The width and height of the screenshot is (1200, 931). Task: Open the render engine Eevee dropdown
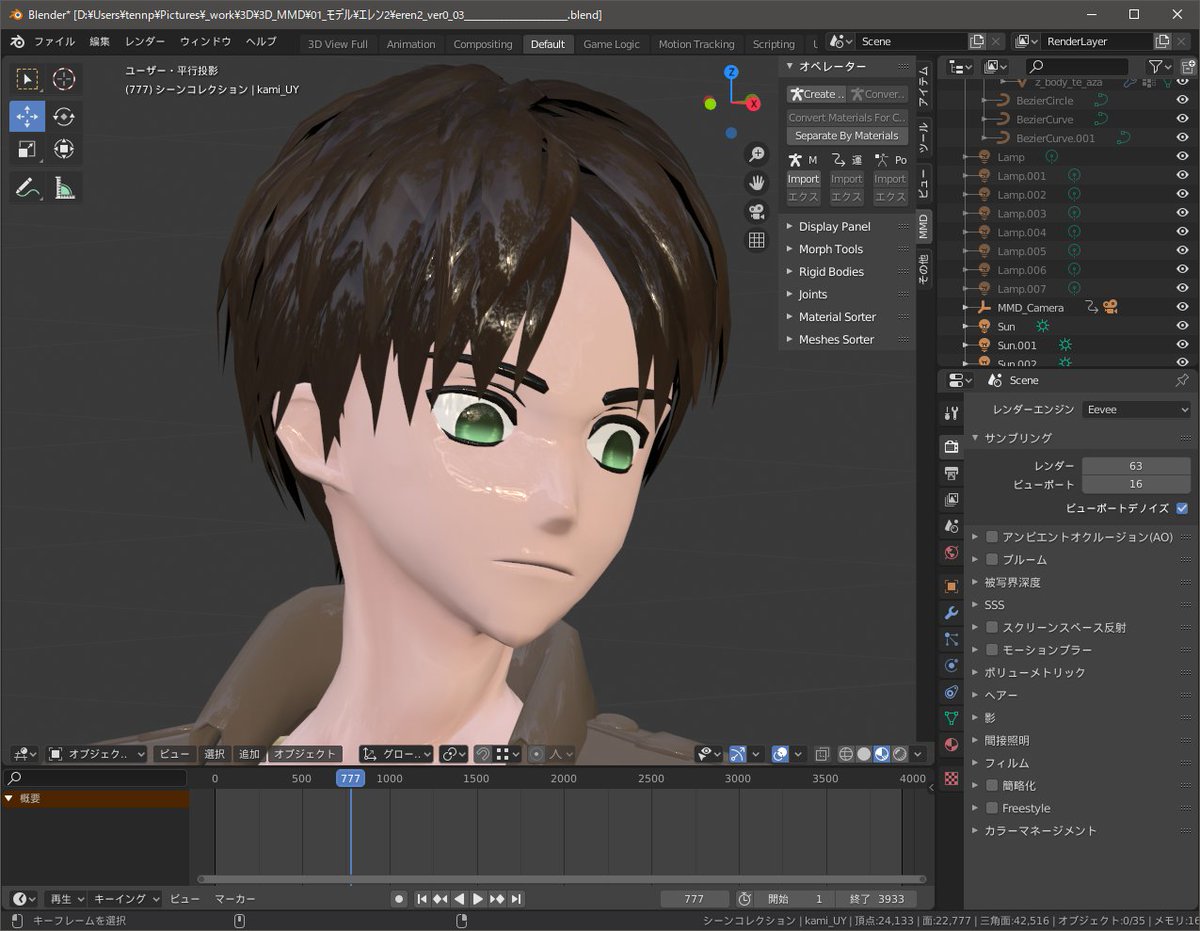coord(1137,410)
